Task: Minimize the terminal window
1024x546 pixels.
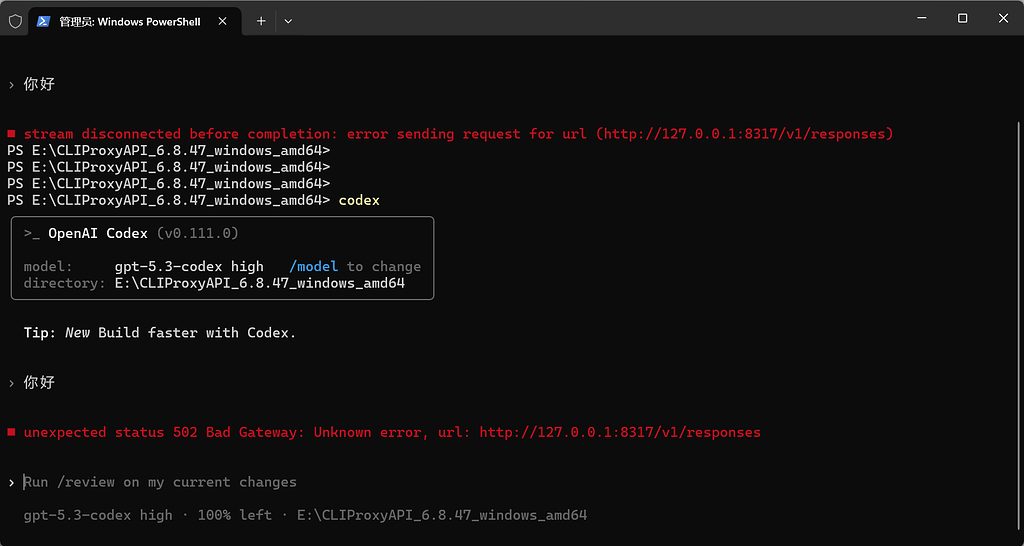Action: point(921,18)
